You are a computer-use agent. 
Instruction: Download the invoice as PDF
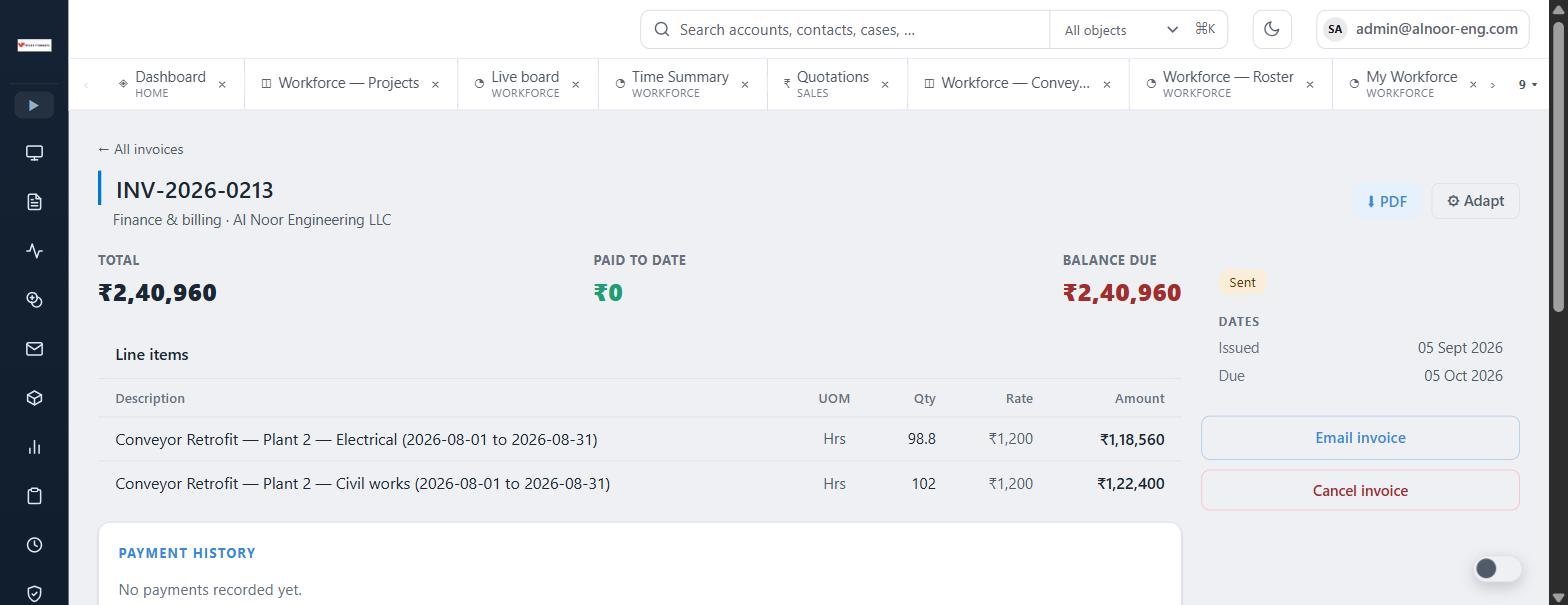pyautogui.click(x=1386, y=201)
